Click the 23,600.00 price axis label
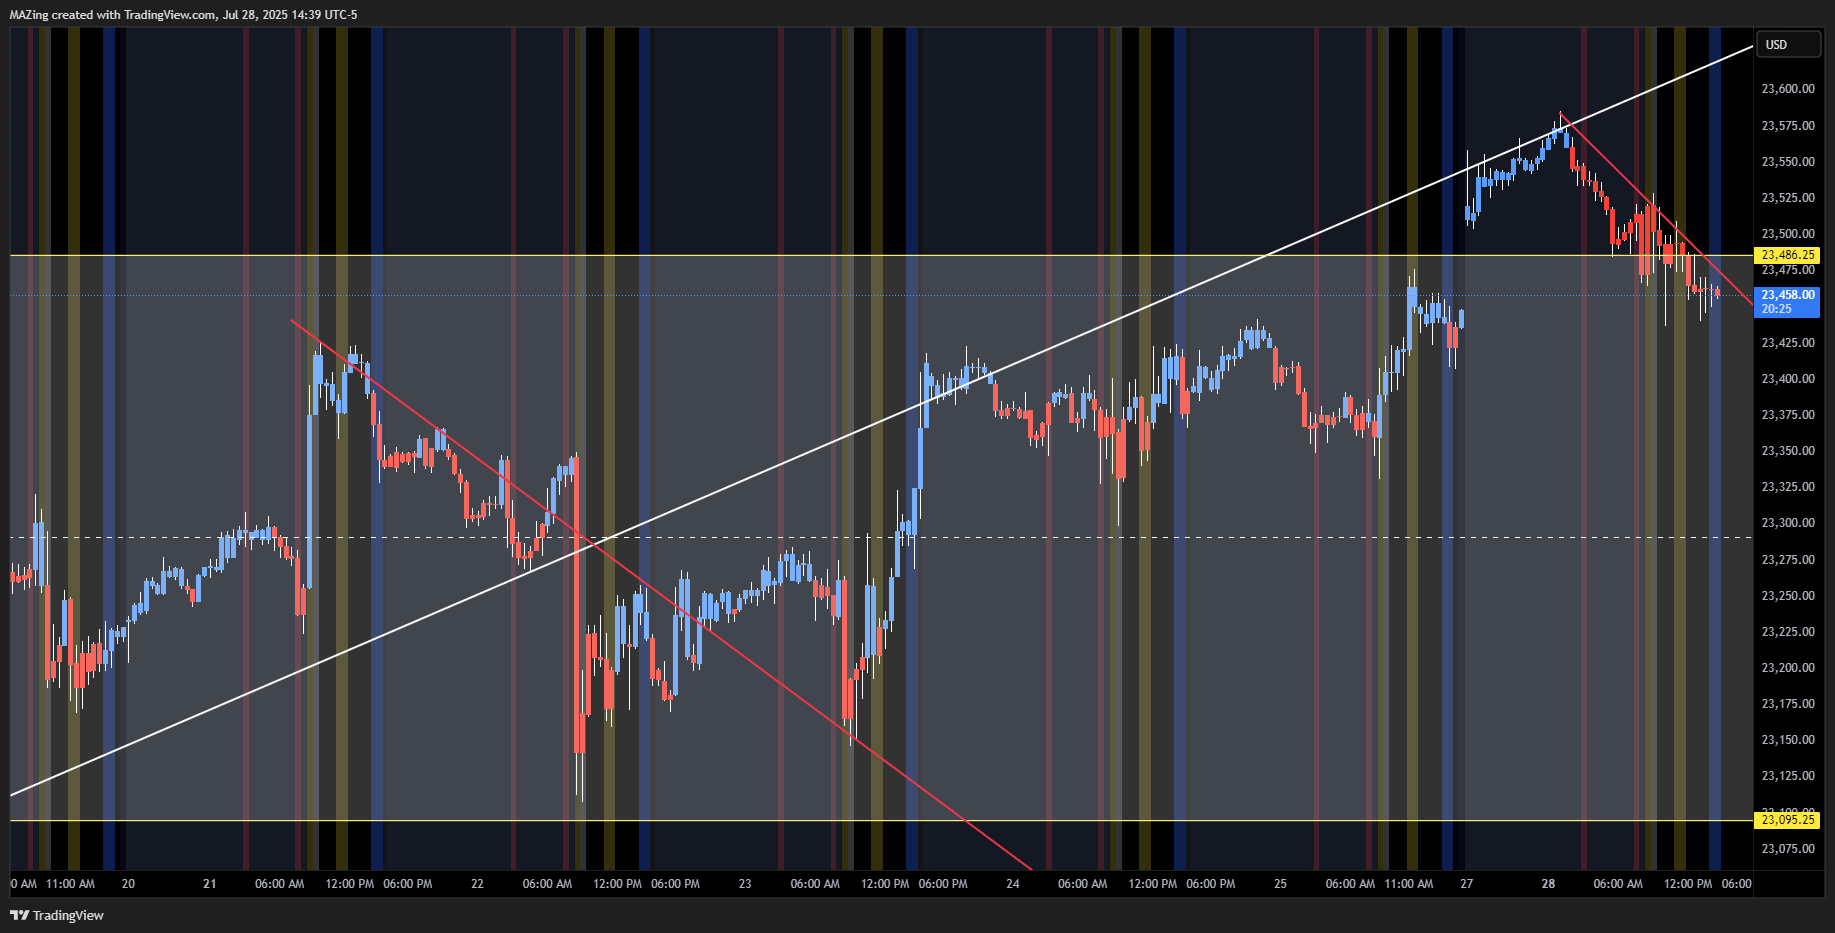The height and width of the screenshot is (933, 1835). (1788, 89)
